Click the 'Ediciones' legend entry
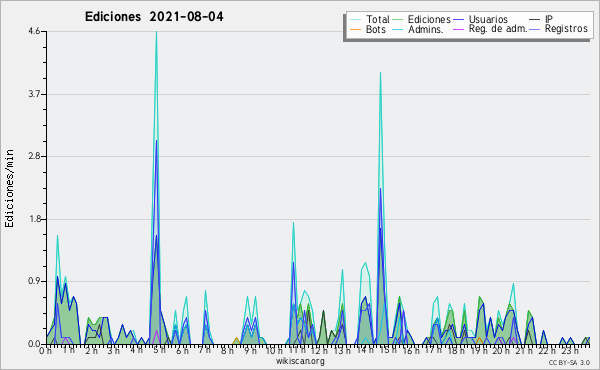This screenshot has width=600, height=370. tap(429, 19)
